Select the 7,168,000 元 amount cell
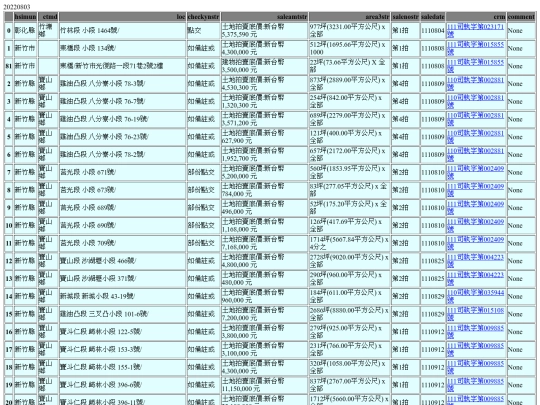The image size is (540, 405). pyautogui.click(x=264, y=243)
